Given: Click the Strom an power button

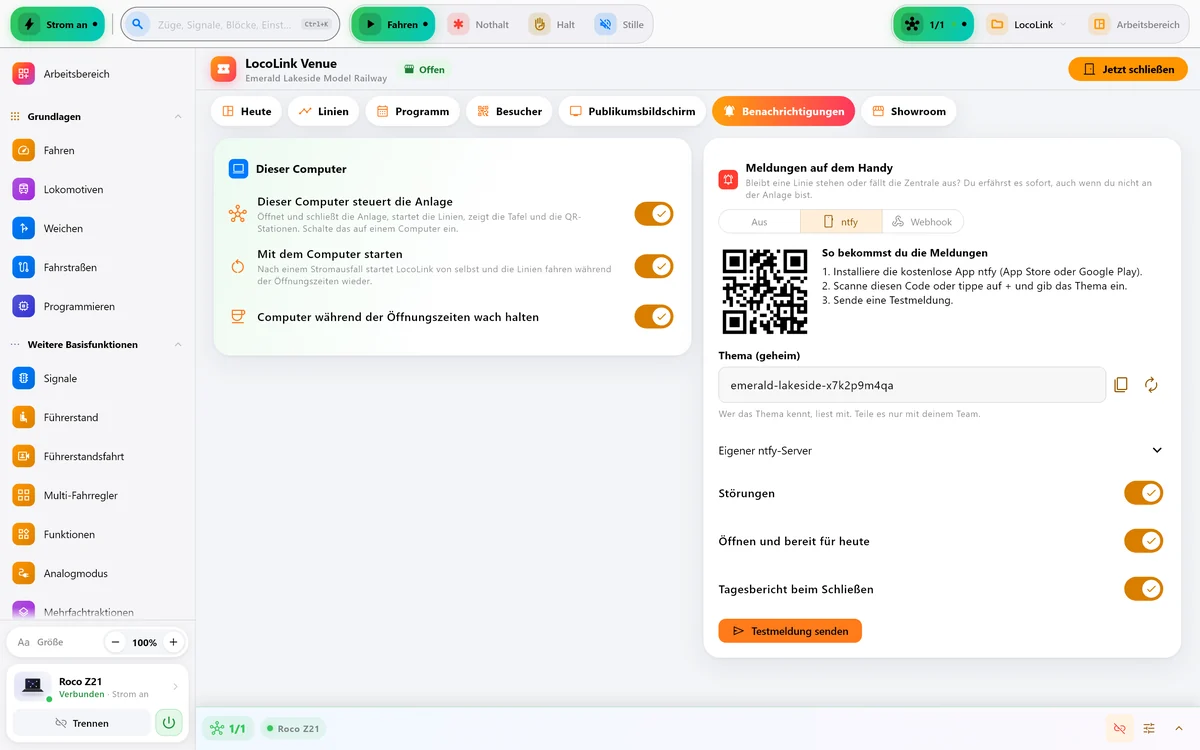Looking at the screenshot, I should click(57, 24).
